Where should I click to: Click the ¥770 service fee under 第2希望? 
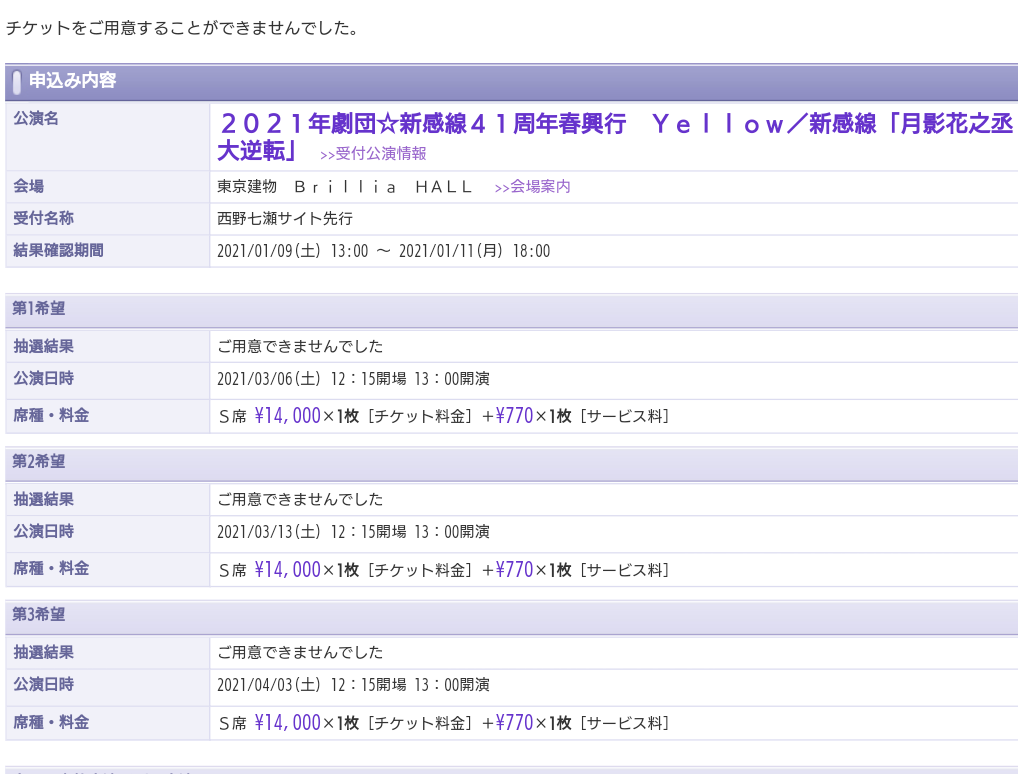coord(514,569)
